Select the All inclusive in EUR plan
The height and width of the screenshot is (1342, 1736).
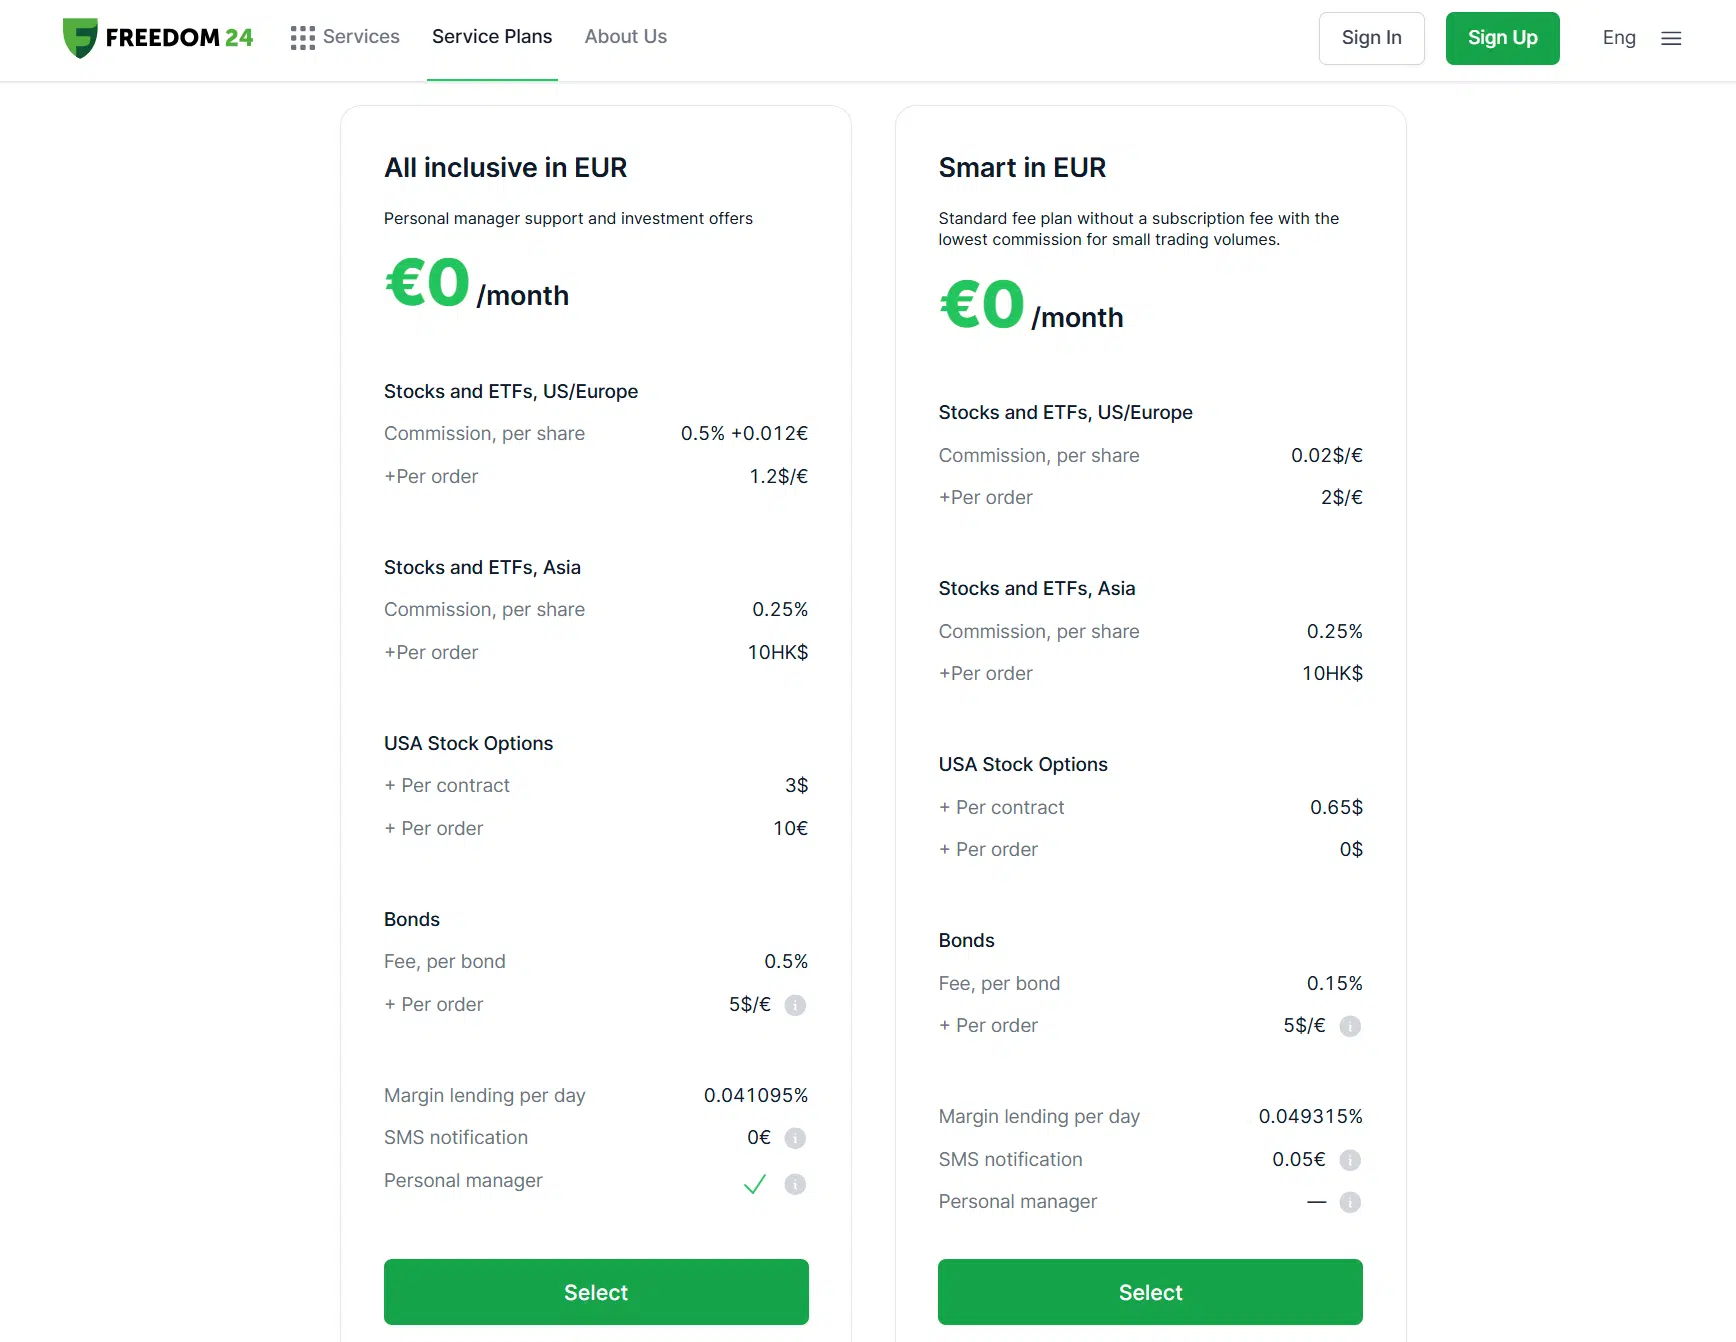596,1292
